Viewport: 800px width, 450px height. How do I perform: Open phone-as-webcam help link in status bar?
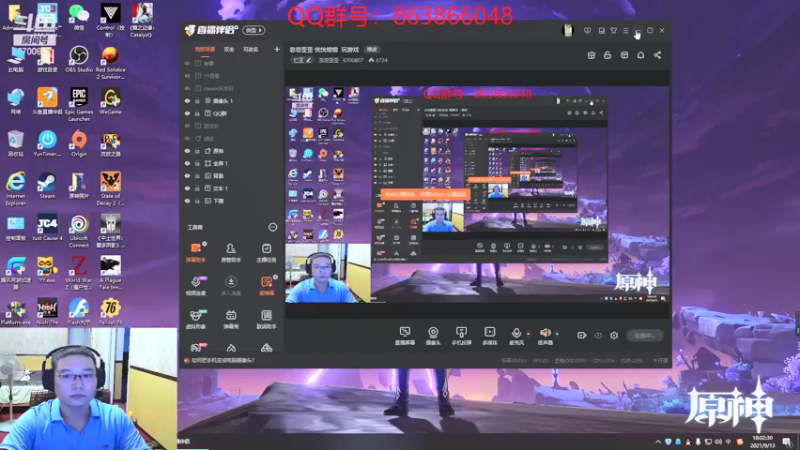[222, 360]
